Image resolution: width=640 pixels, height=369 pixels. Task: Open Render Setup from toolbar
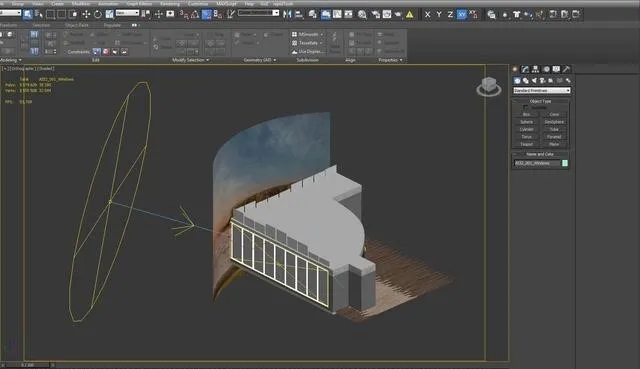coord(375,14)
